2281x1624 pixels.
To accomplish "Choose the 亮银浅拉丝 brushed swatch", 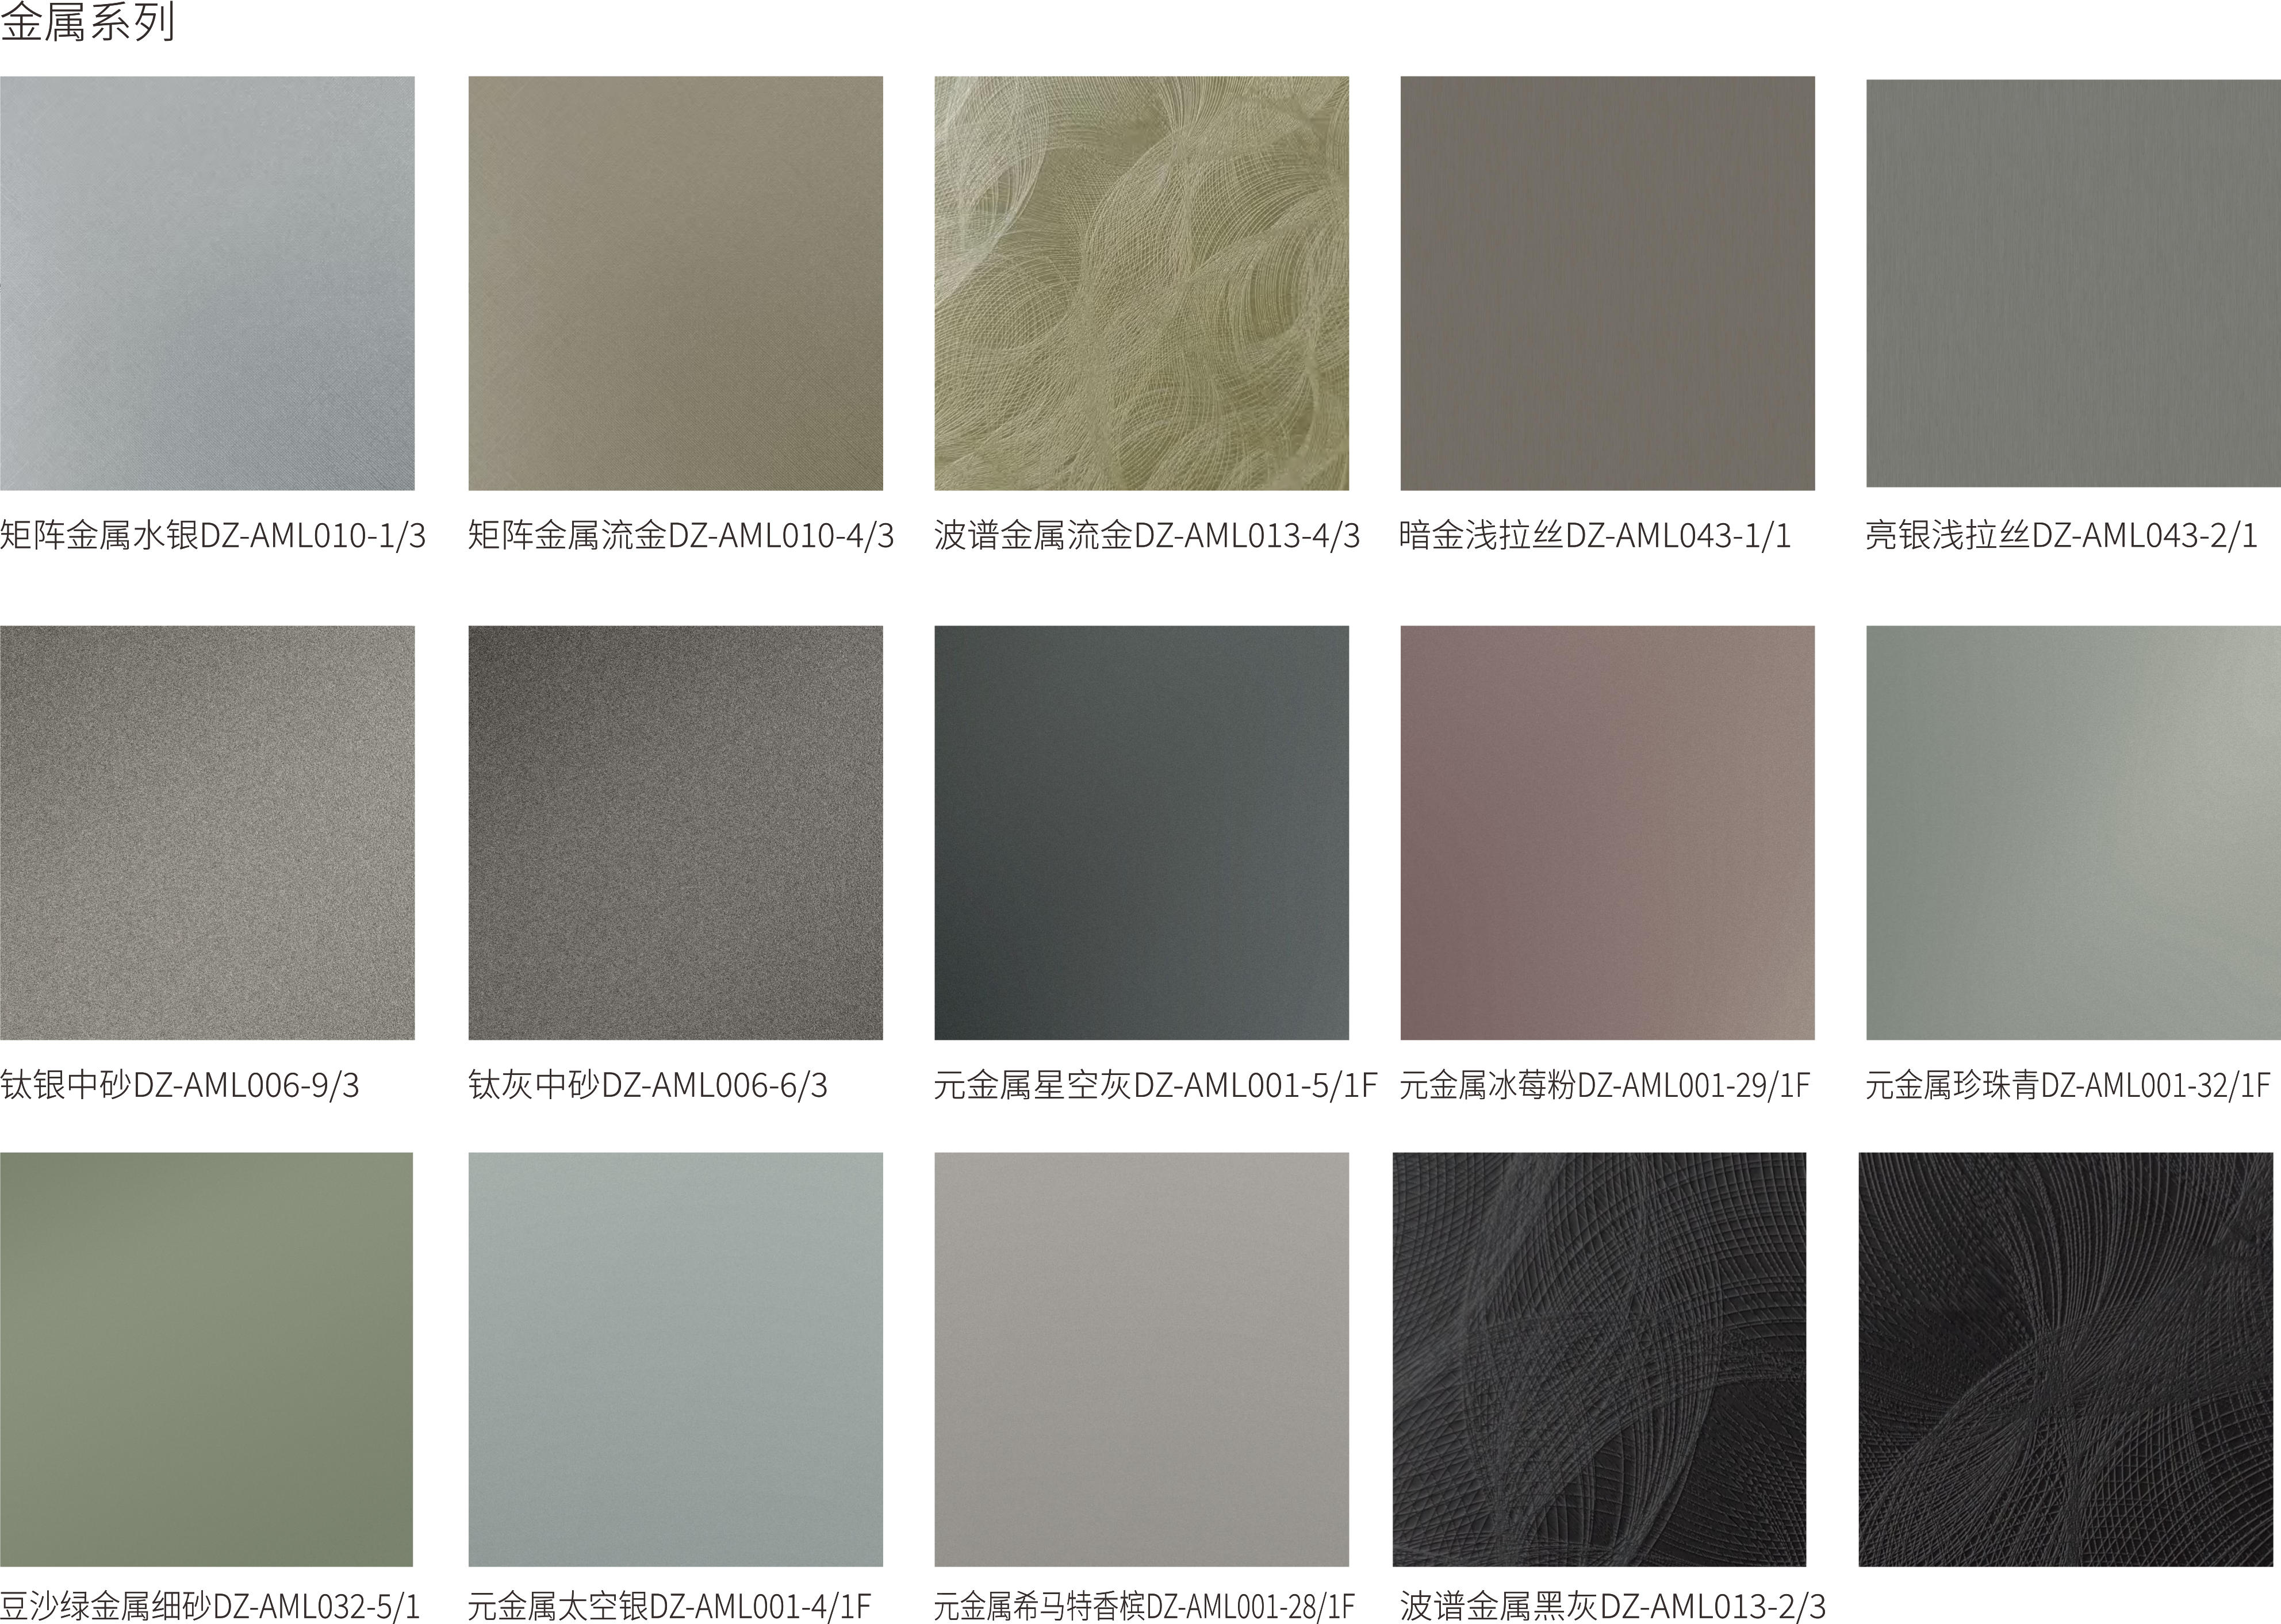I will [x=2073, y=284].
